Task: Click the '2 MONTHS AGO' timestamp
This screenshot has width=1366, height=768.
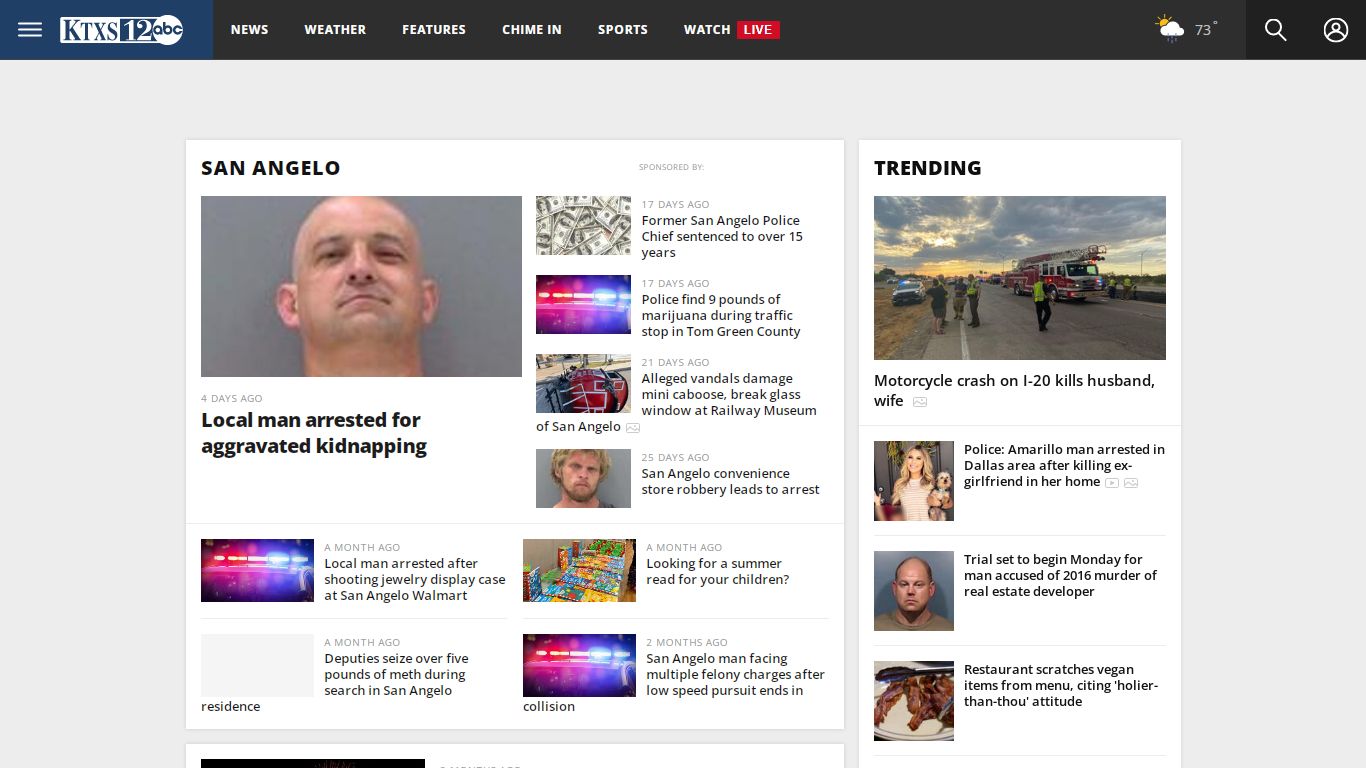Action: point(687,642)
